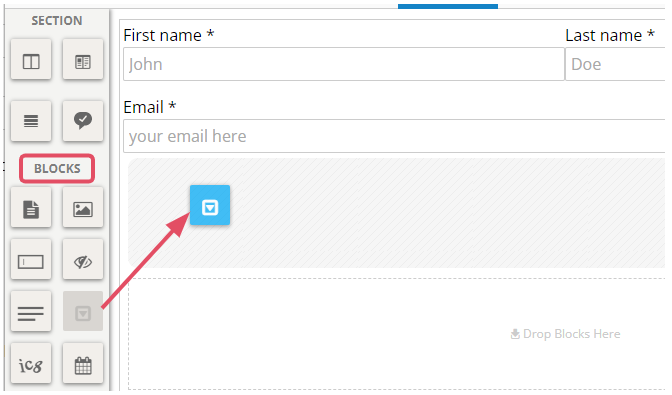Pick the image block icon
Screen dimensions: 672x395
[x=83, y=207]
